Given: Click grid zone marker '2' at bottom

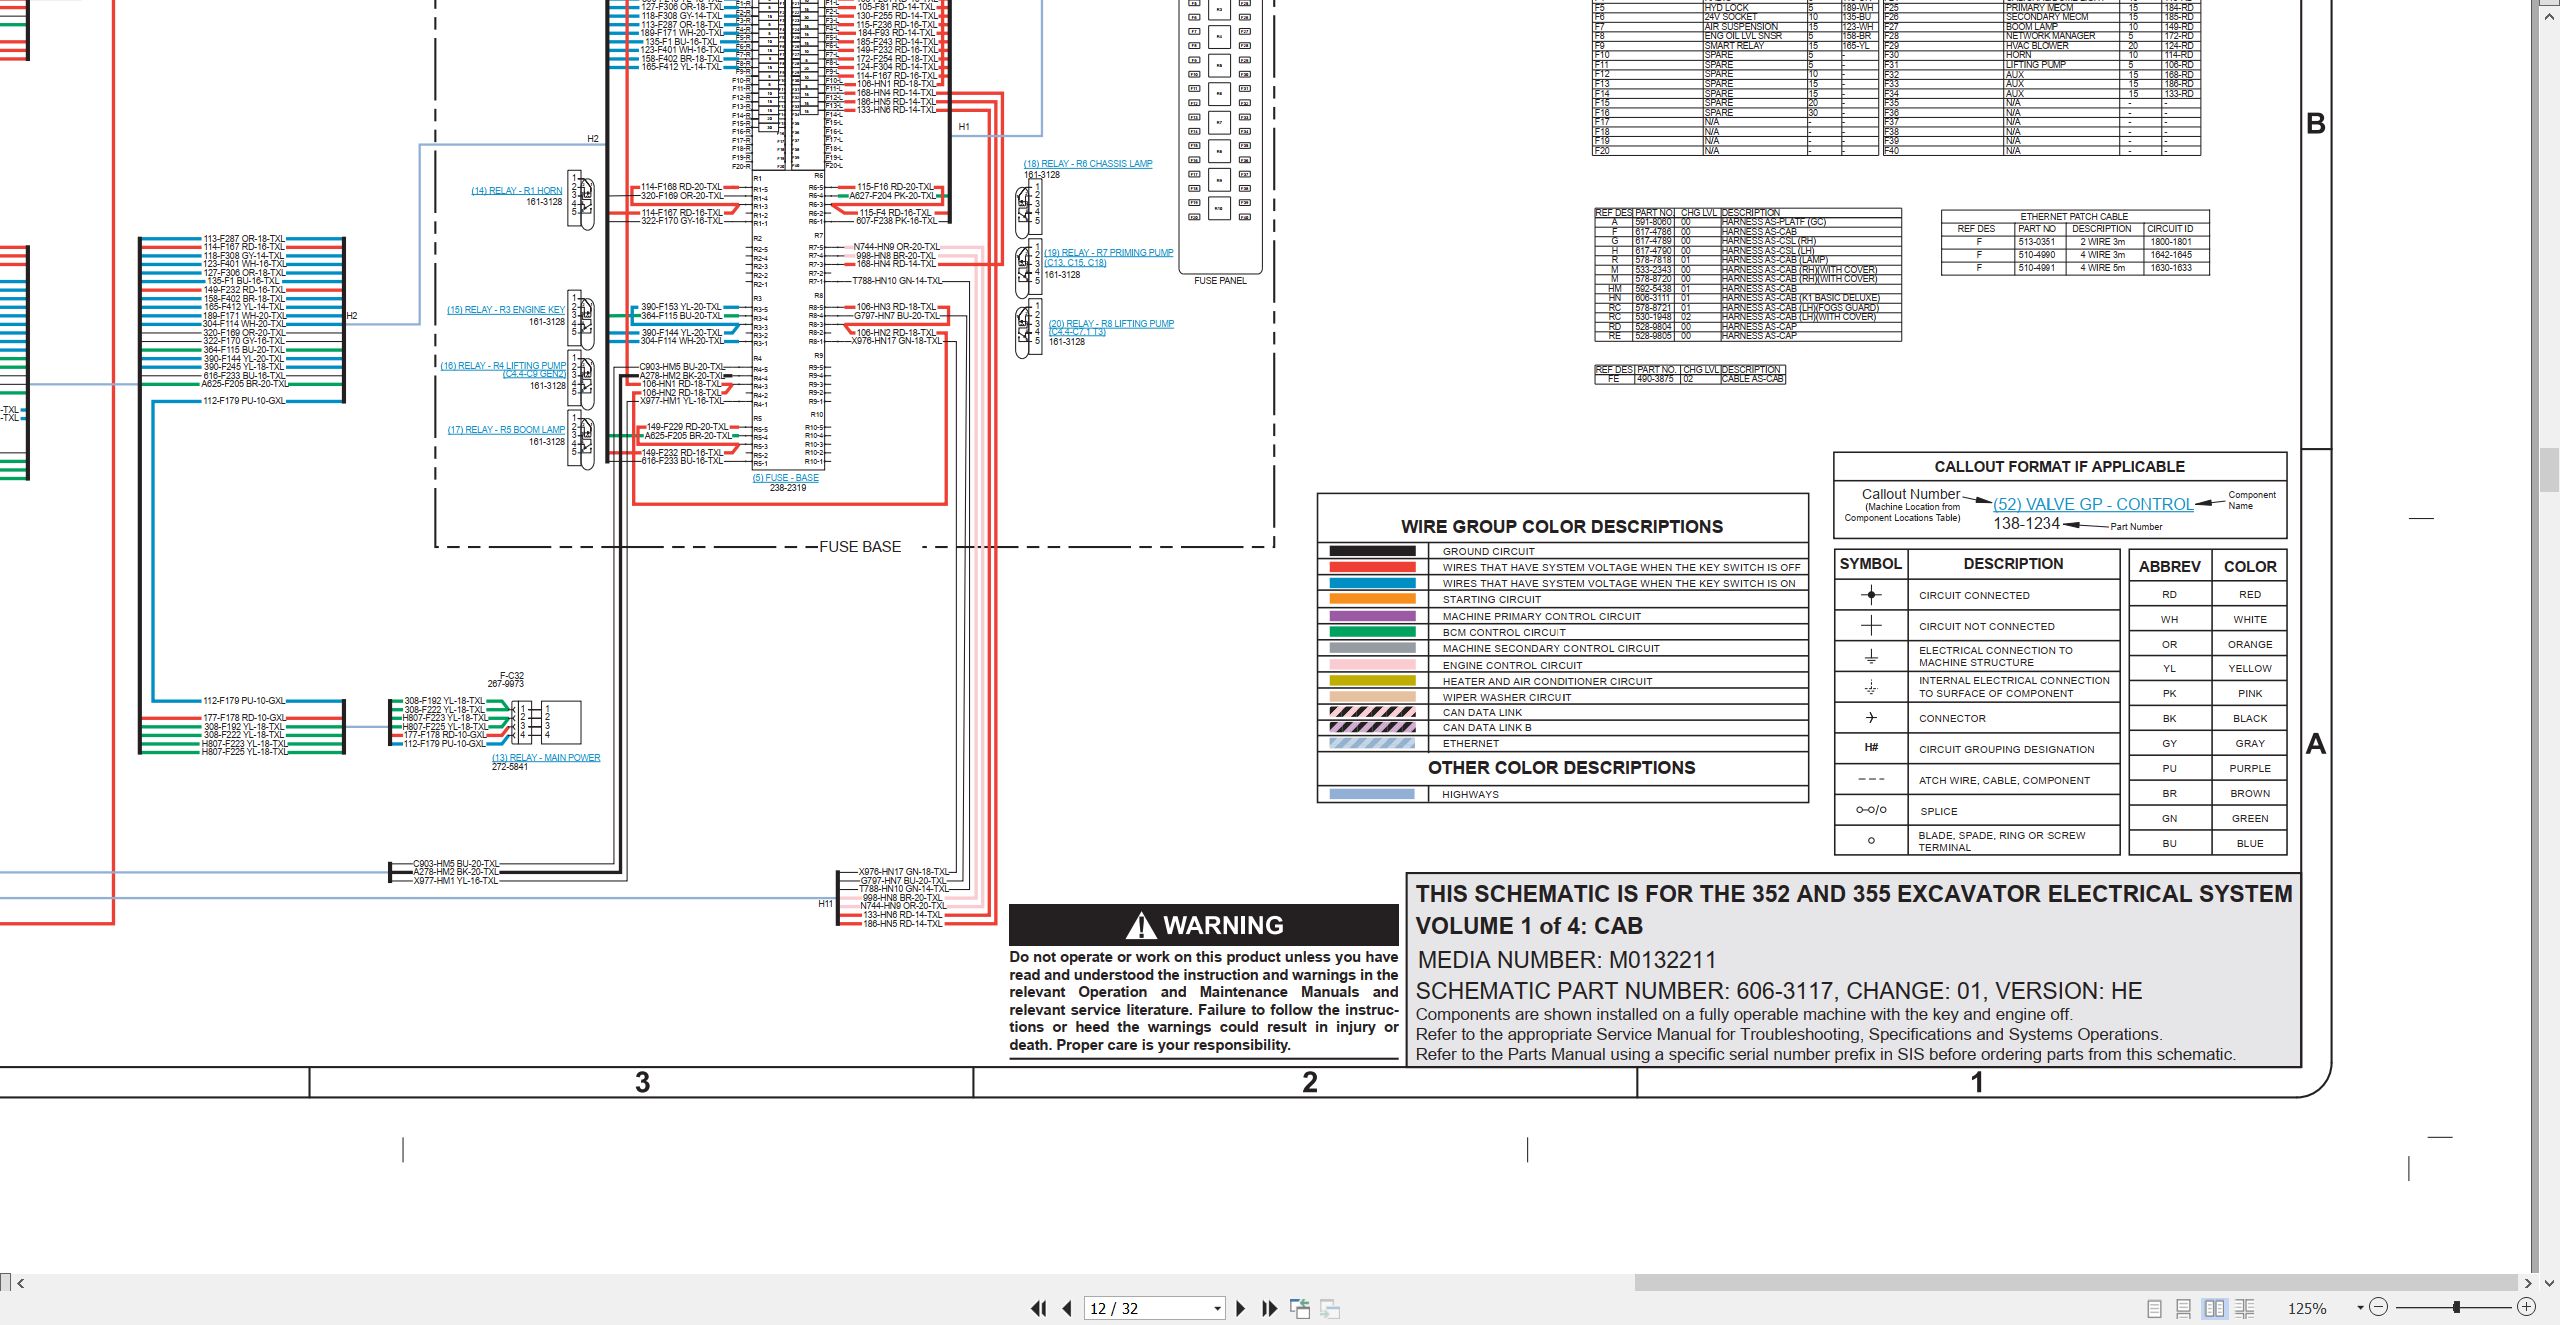Looking at the screenshot, I should [1309, 1082].
